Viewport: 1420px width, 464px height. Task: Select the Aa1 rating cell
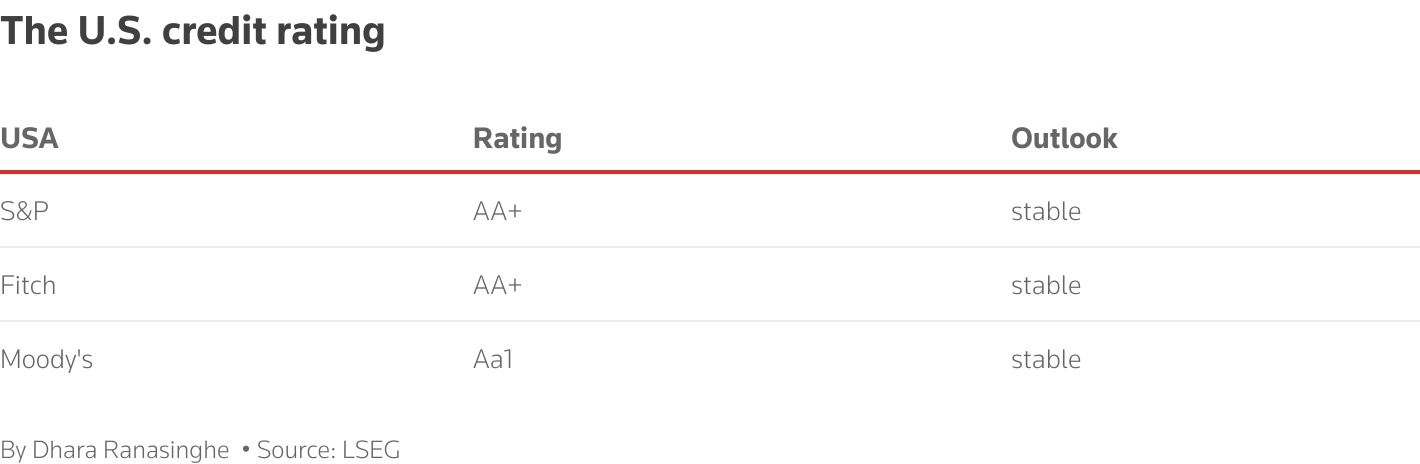[x=492, y=359]
